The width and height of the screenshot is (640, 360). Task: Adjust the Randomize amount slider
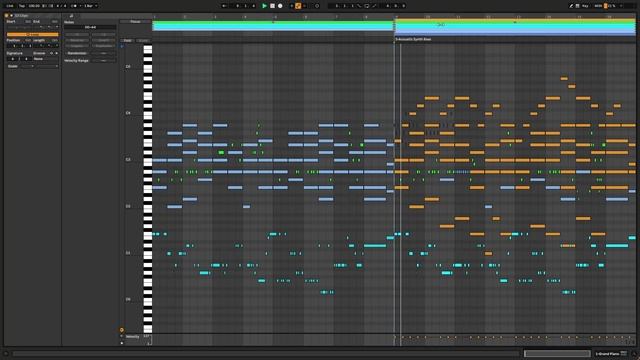click(x=104, y=53)
